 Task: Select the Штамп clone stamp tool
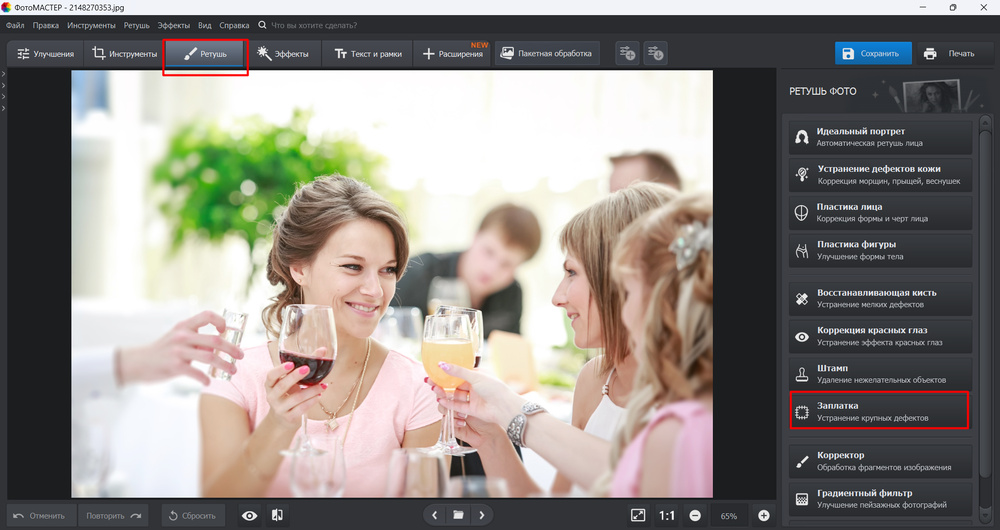click(878, 373)
